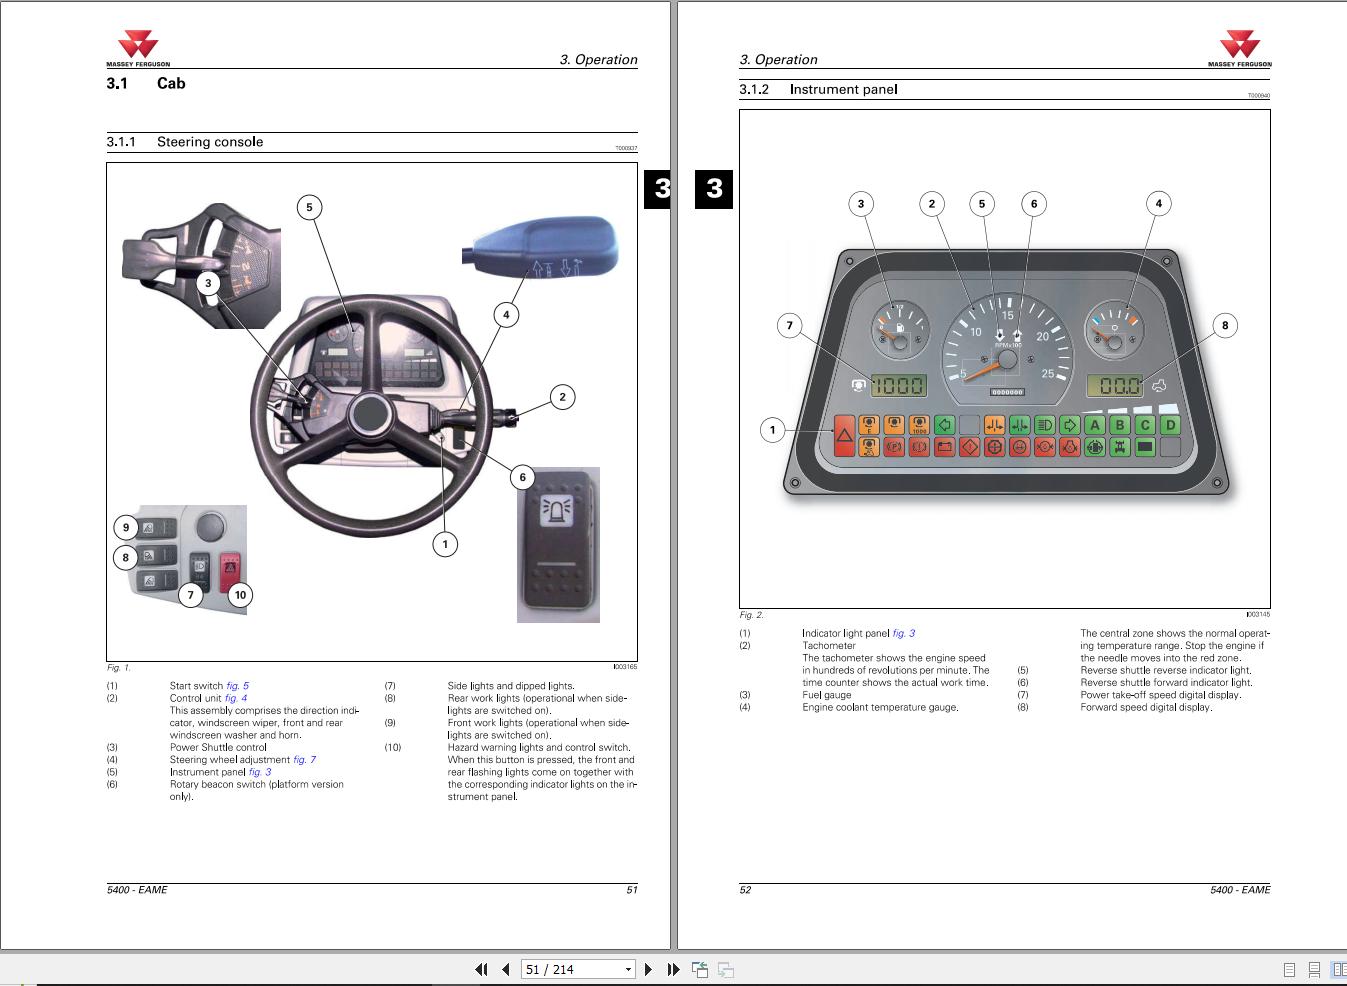Image resolution: width=1347 pixels, height=986 pixels.
Task: Click the black chapter tab '3' on page 52
Action: coord(714,188)
